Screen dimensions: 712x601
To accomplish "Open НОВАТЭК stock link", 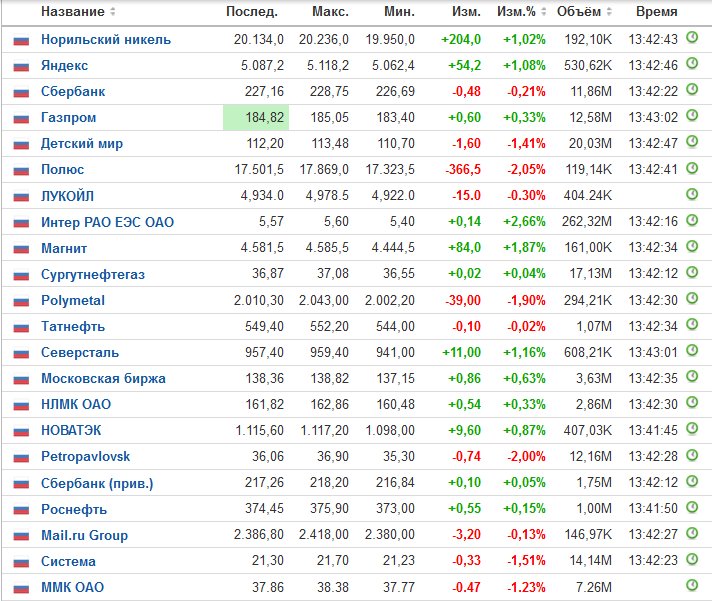I will point(71,430).
